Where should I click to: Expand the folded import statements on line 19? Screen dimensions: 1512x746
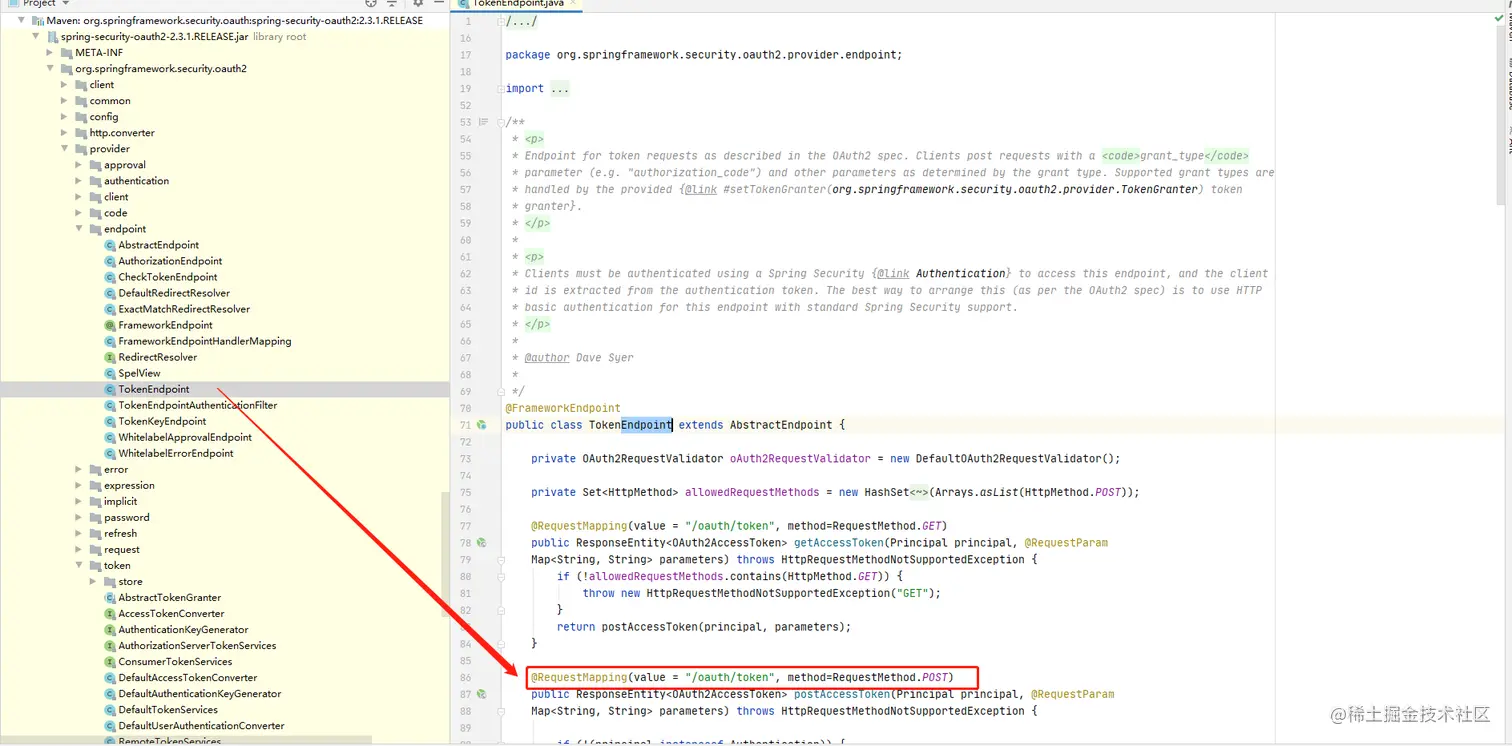click(560, 89)
